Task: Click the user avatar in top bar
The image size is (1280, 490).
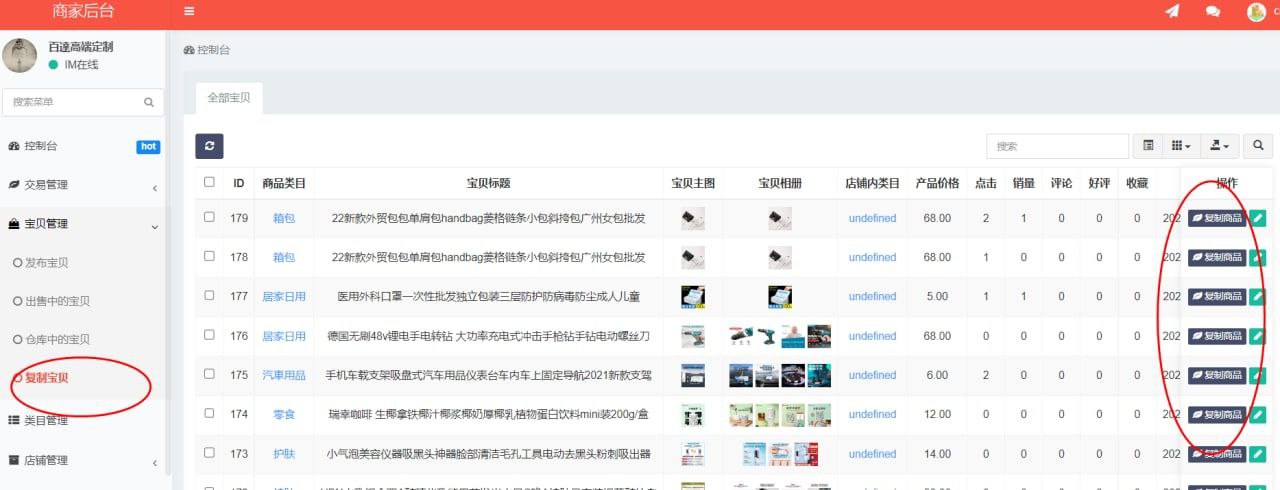Action: coord(1256,12)
